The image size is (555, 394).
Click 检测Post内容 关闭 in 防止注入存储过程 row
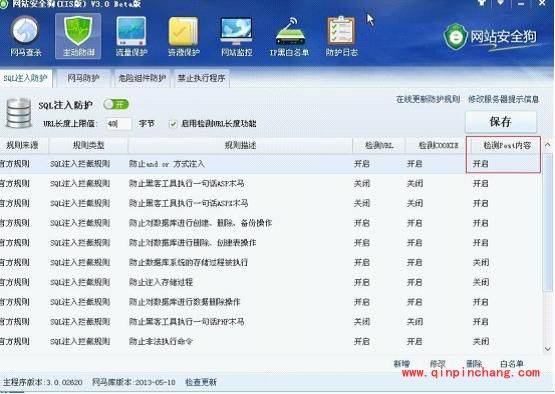coord(481,282)
